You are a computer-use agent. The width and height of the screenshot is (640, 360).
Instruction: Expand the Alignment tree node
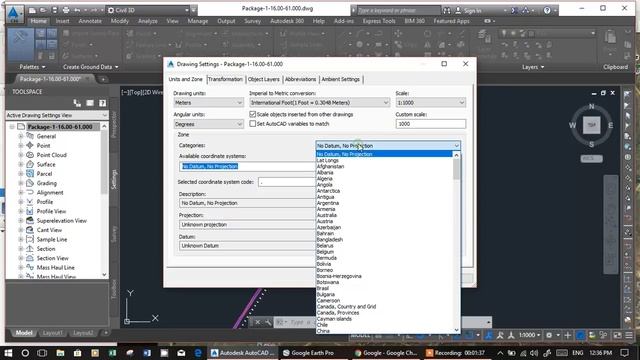(20, 193)
